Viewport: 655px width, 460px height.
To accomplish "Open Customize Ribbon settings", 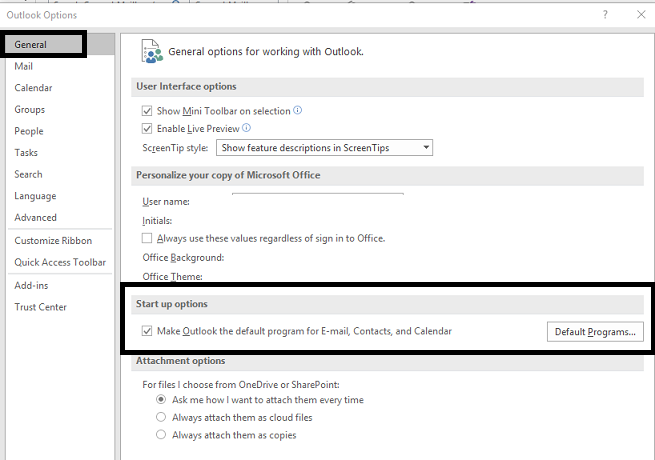I will 53,241.
